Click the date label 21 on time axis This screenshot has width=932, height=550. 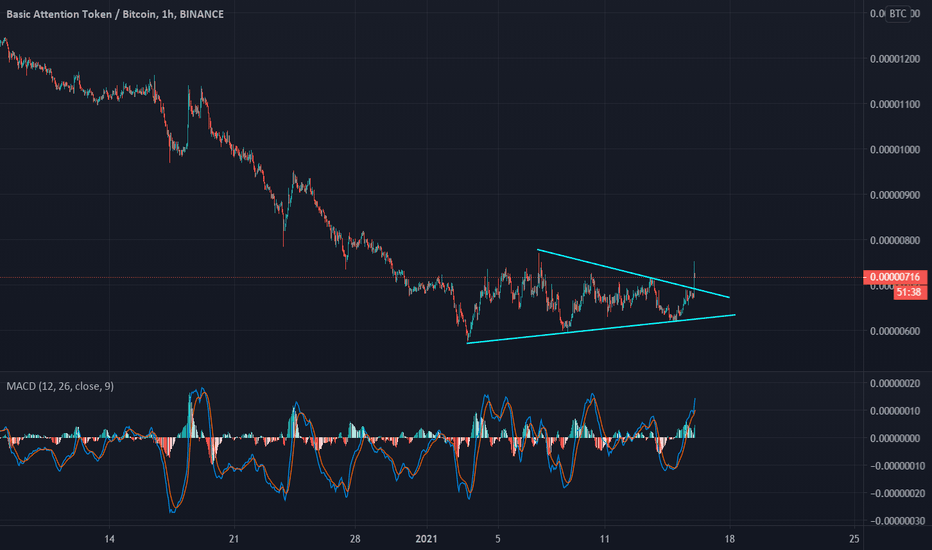[234, 539]
